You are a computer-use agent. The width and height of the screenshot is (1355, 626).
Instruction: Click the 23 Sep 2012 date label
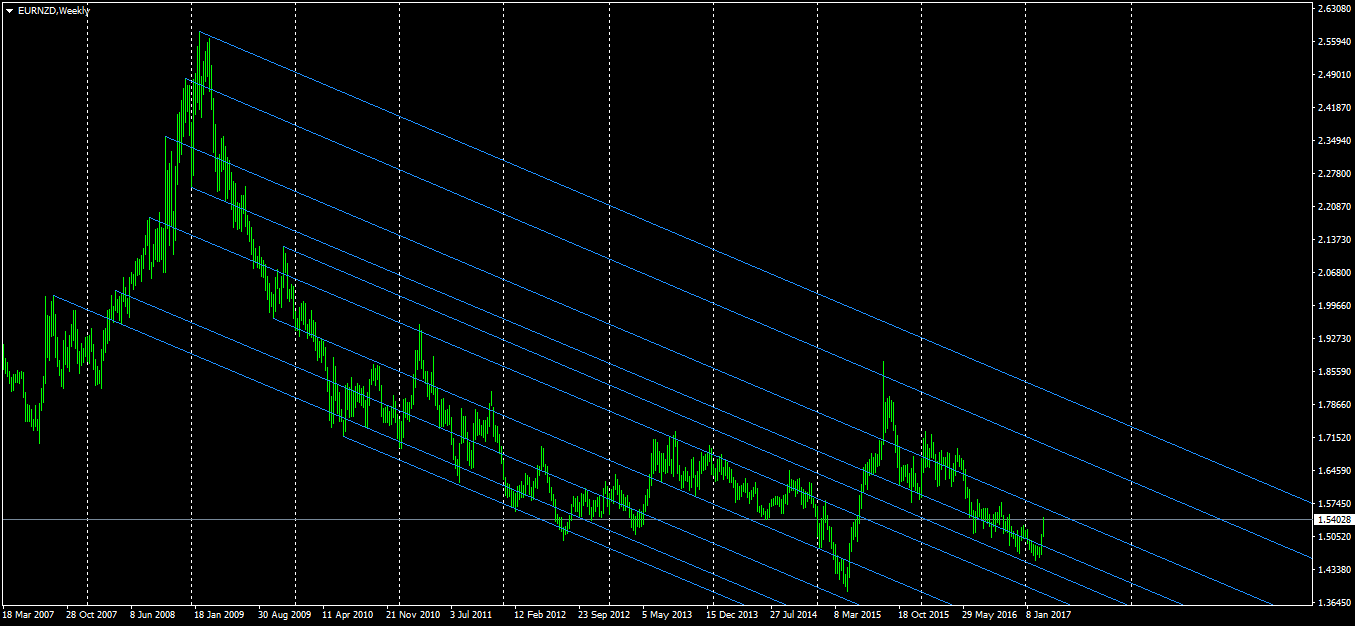(x=604, y=615)
